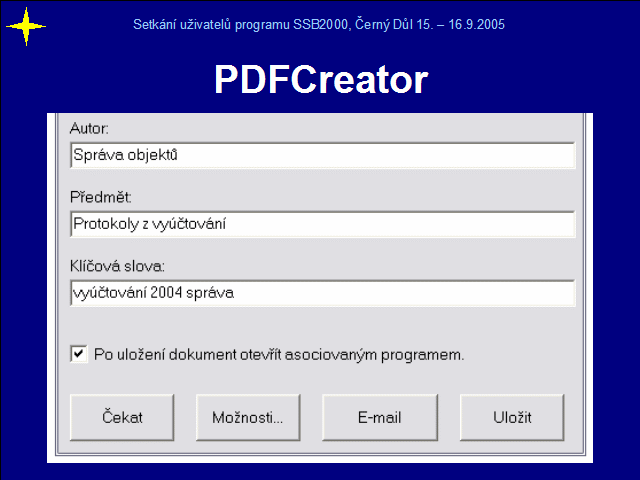Viewport: 640px width, 480px height.
Task: Click the Autor input field
Action: coord(322,155)
